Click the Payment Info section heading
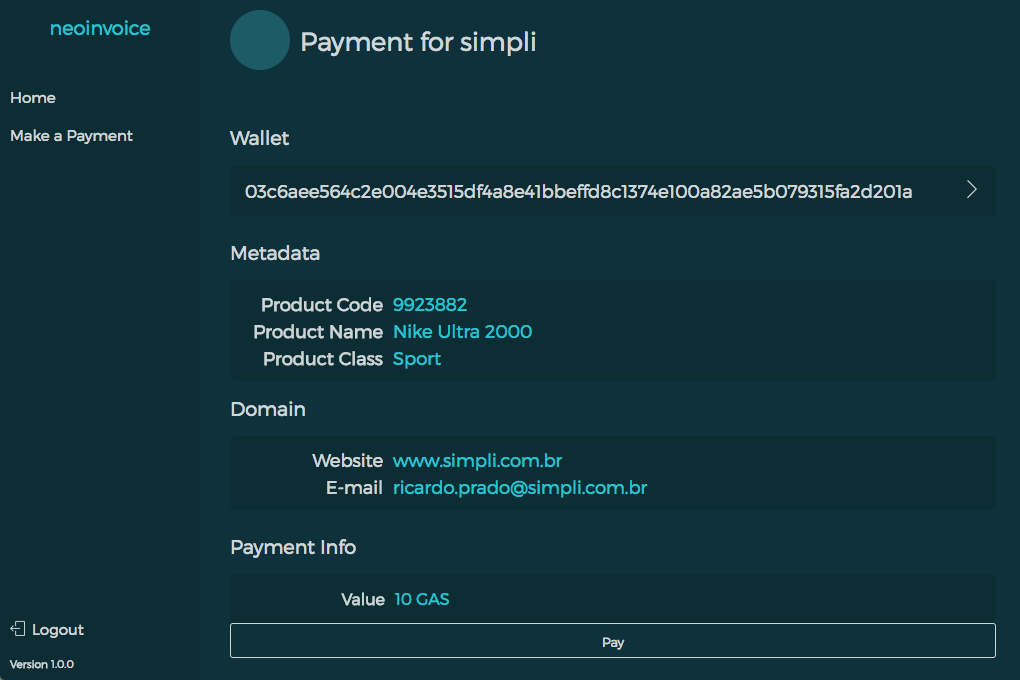Screen dimensions: 1020x680 click(293, 547)
